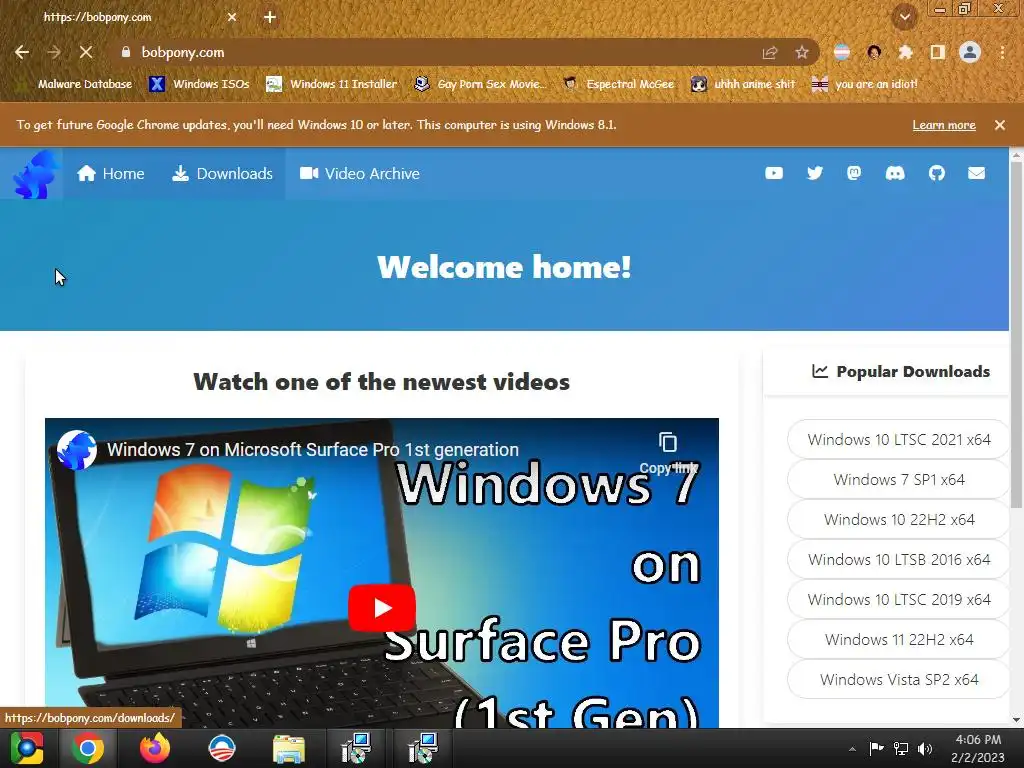Open the Mastodon social icon
Viewport: 1024px width, 768px height.
click(854, 173)
